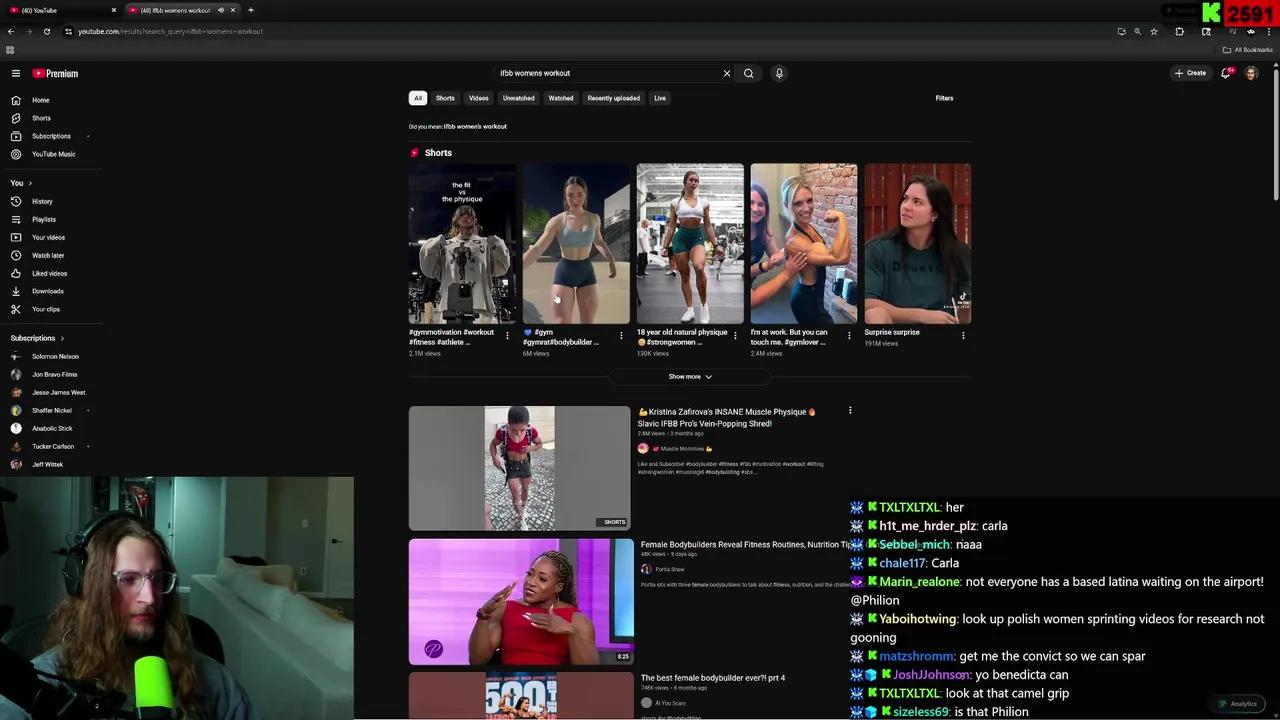The height and width of the screenshot is (720, 1280).
Task: Open options for the #gymmotivation short
Action: point(507,336)
